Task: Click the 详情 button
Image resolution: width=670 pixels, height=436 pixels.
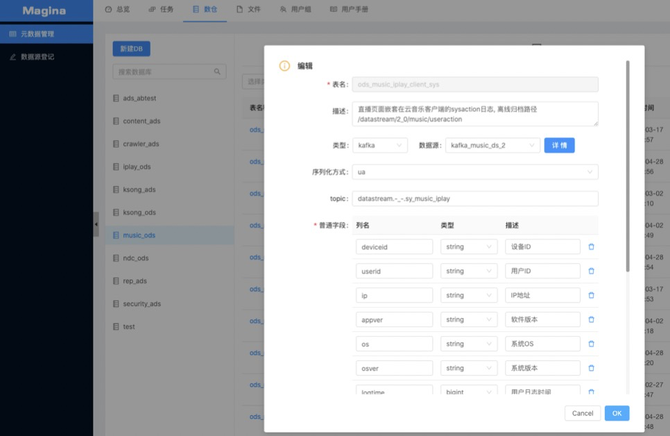Action: tap(559, 145)
